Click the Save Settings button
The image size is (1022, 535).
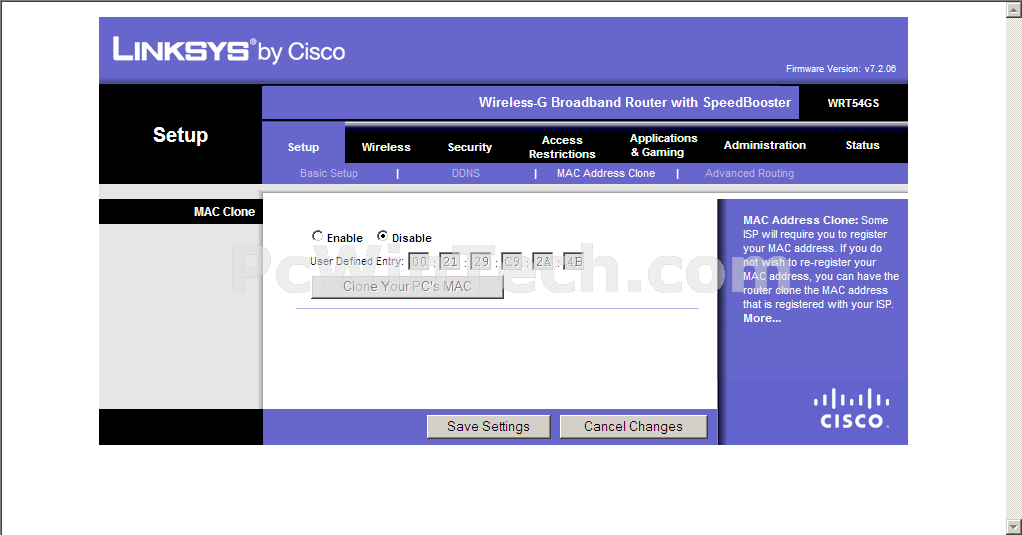tap(488, 427)
